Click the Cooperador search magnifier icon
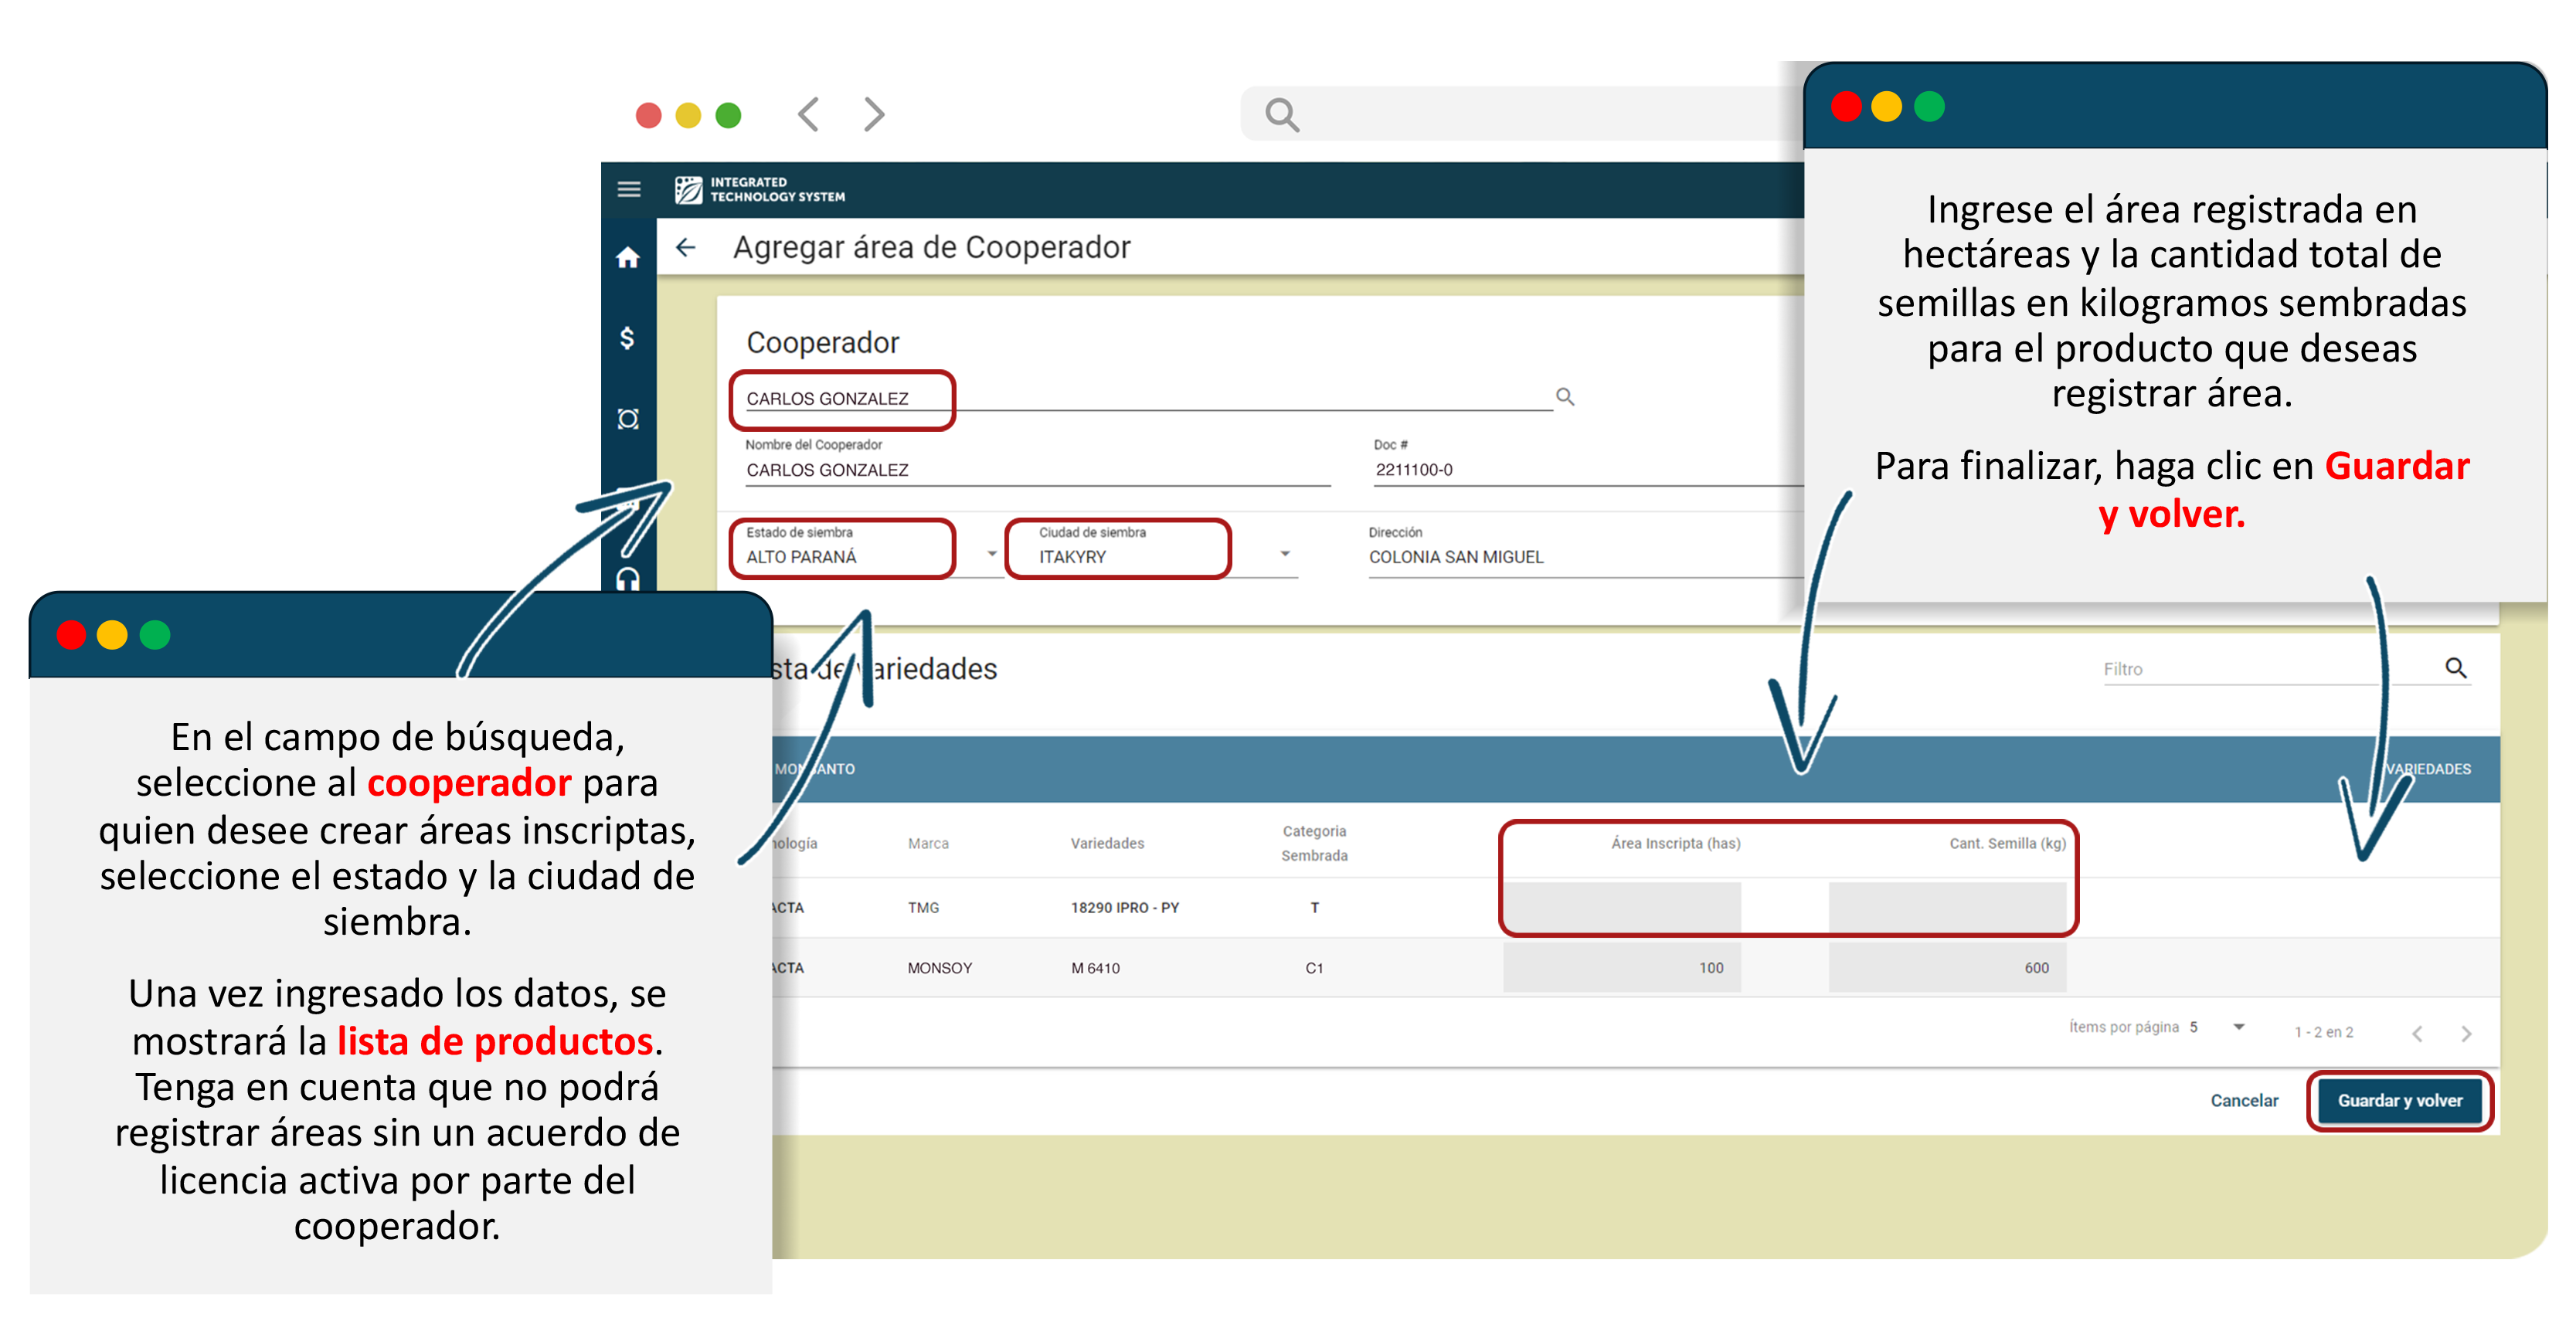Image resolution: width=2576 pixels, height=1321 pixels. [x=1564, y=397]
